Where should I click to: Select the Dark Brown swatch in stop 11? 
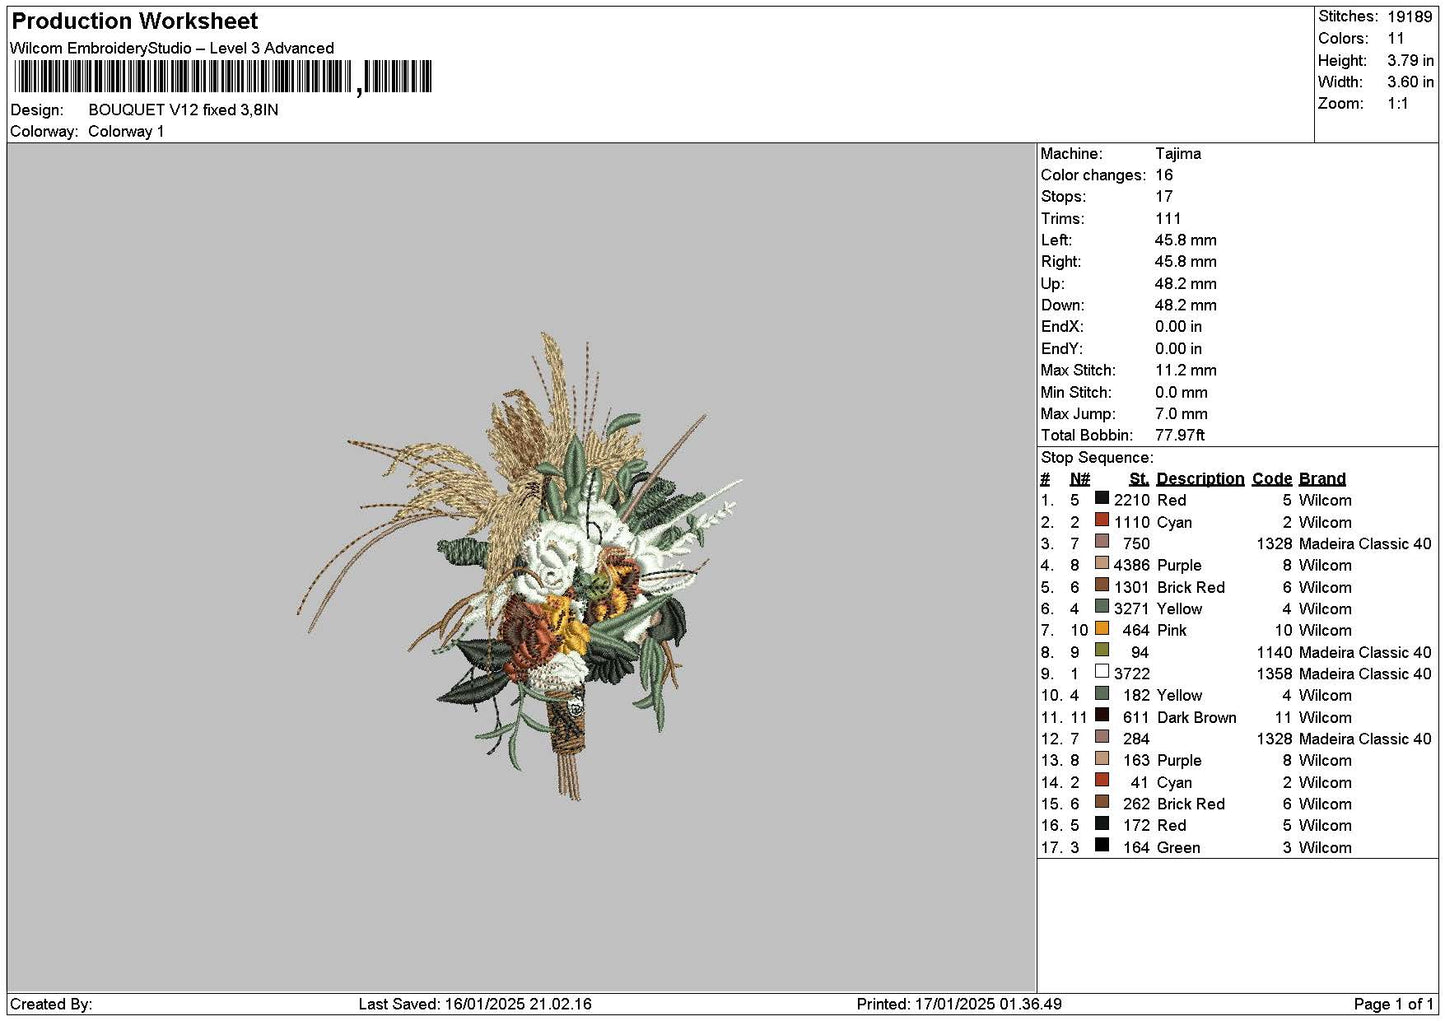tap(1102, 715)
